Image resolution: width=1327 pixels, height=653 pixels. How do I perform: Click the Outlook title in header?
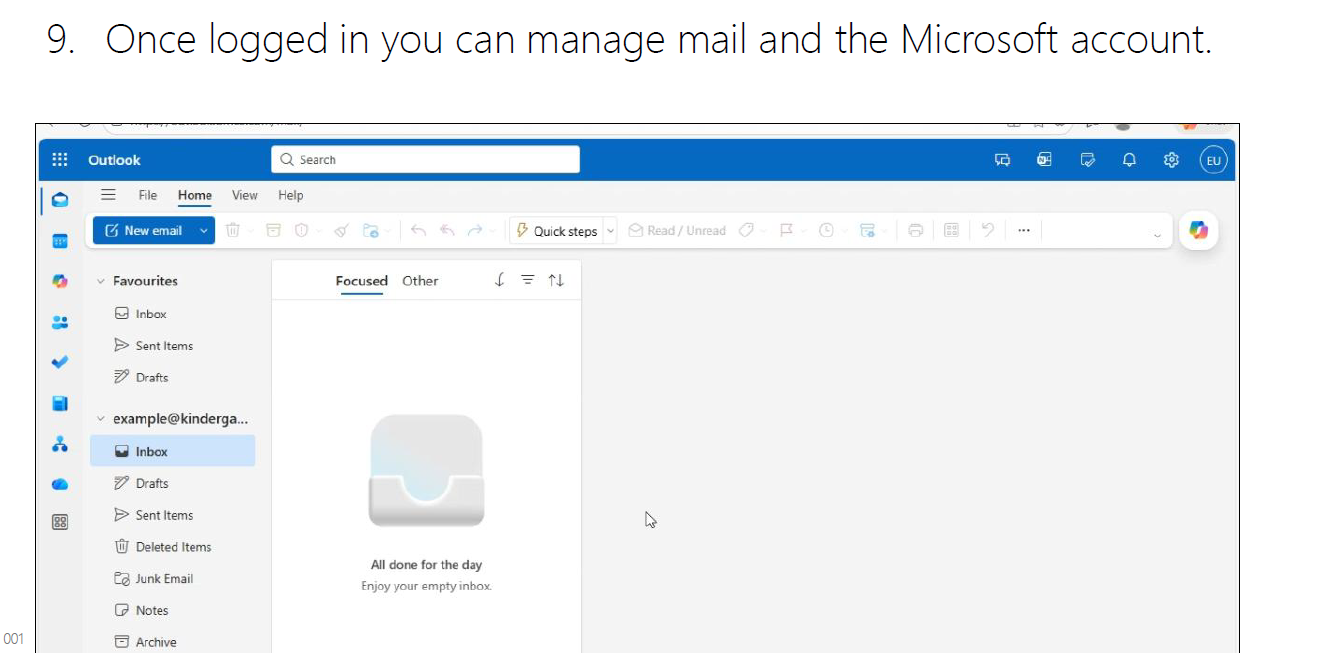(114, 160)
